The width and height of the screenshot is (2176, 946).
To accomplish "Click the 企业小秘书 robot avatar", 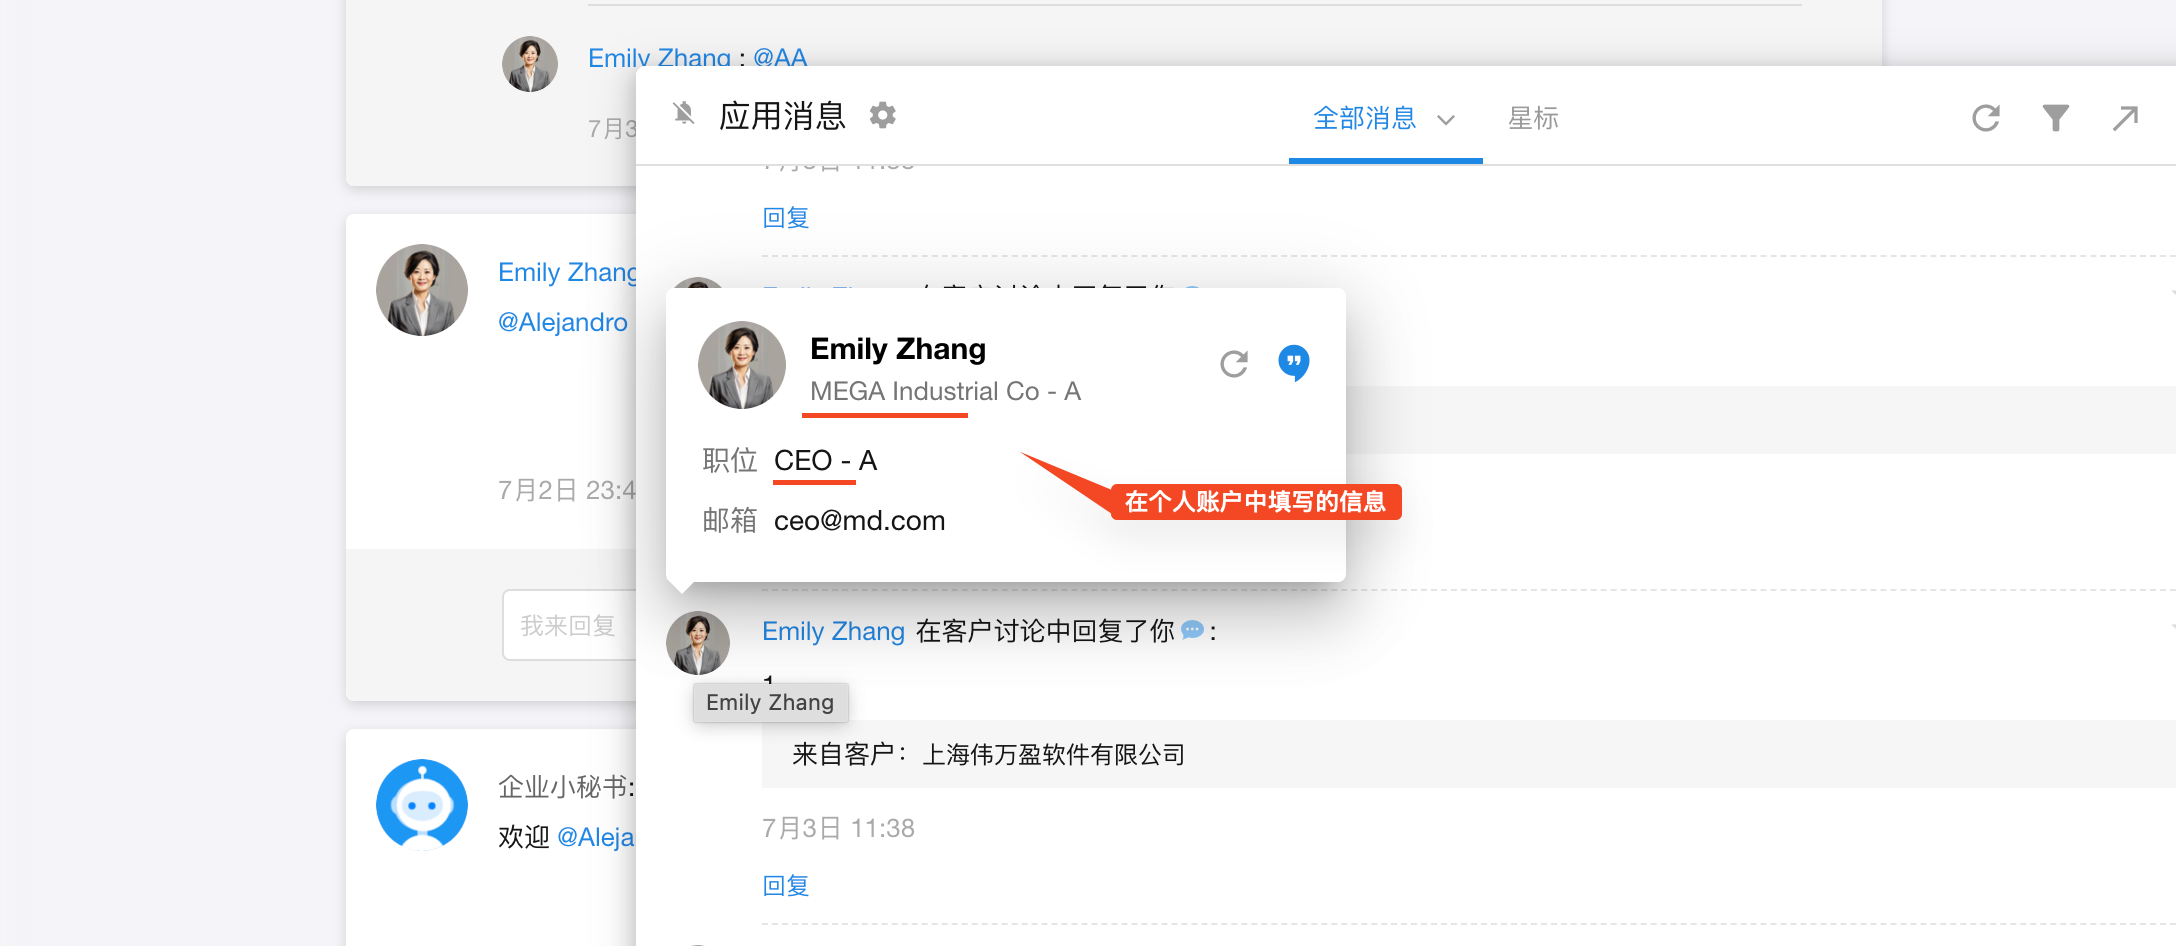I will tap(421, 805).
